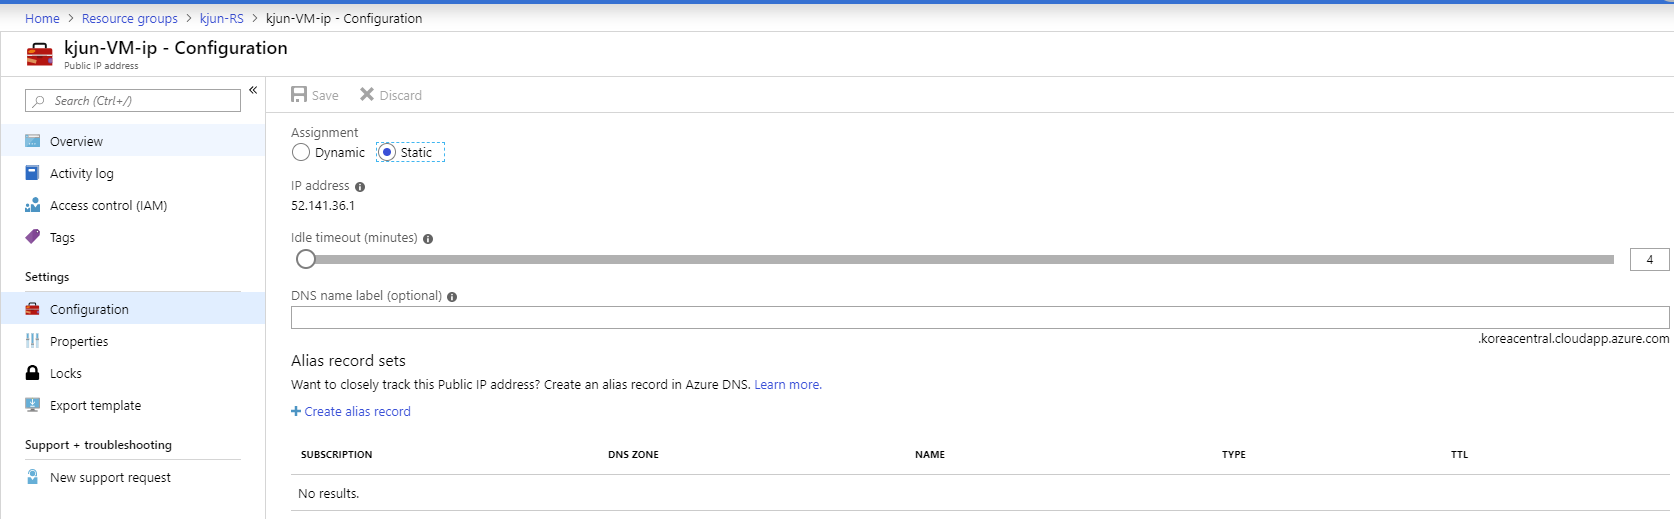Open Locks menu item
1674x519 pixels.
133,373
